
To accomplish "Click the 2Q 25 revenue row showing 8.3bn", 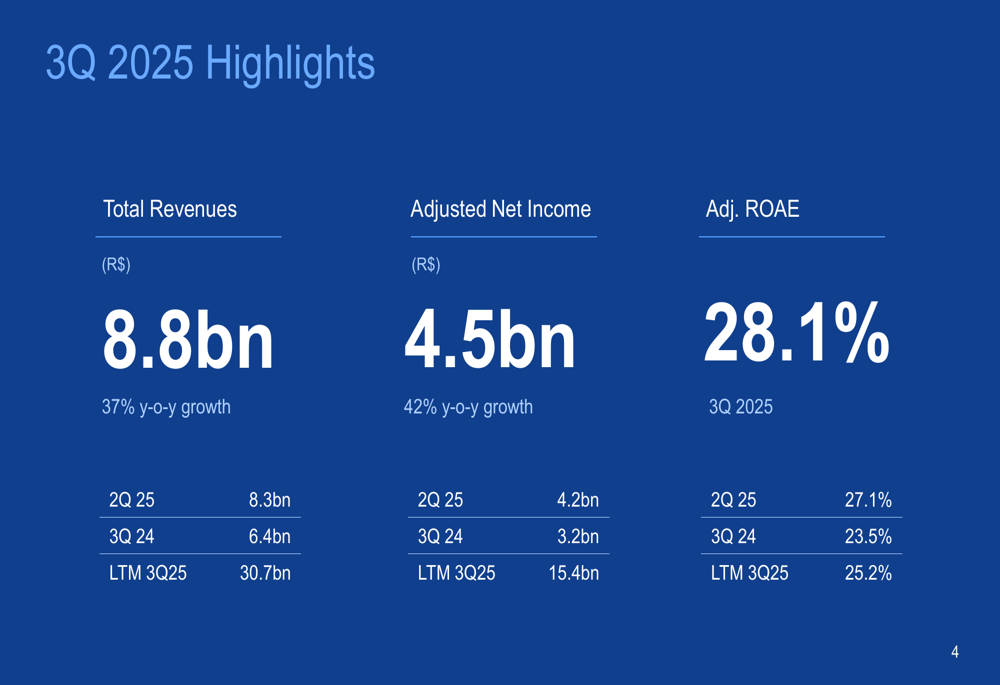I will tap(200, 500).
